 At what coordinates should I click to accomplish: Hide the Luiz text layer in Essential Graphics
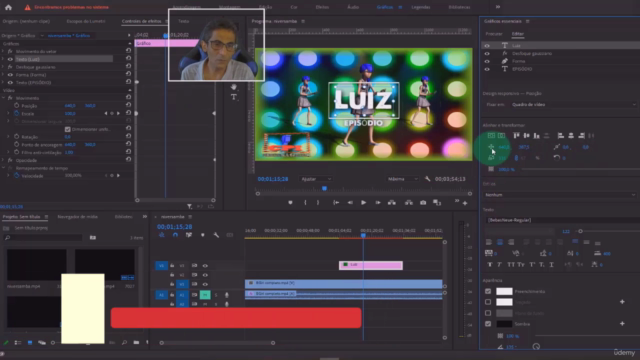click(487, 46)
